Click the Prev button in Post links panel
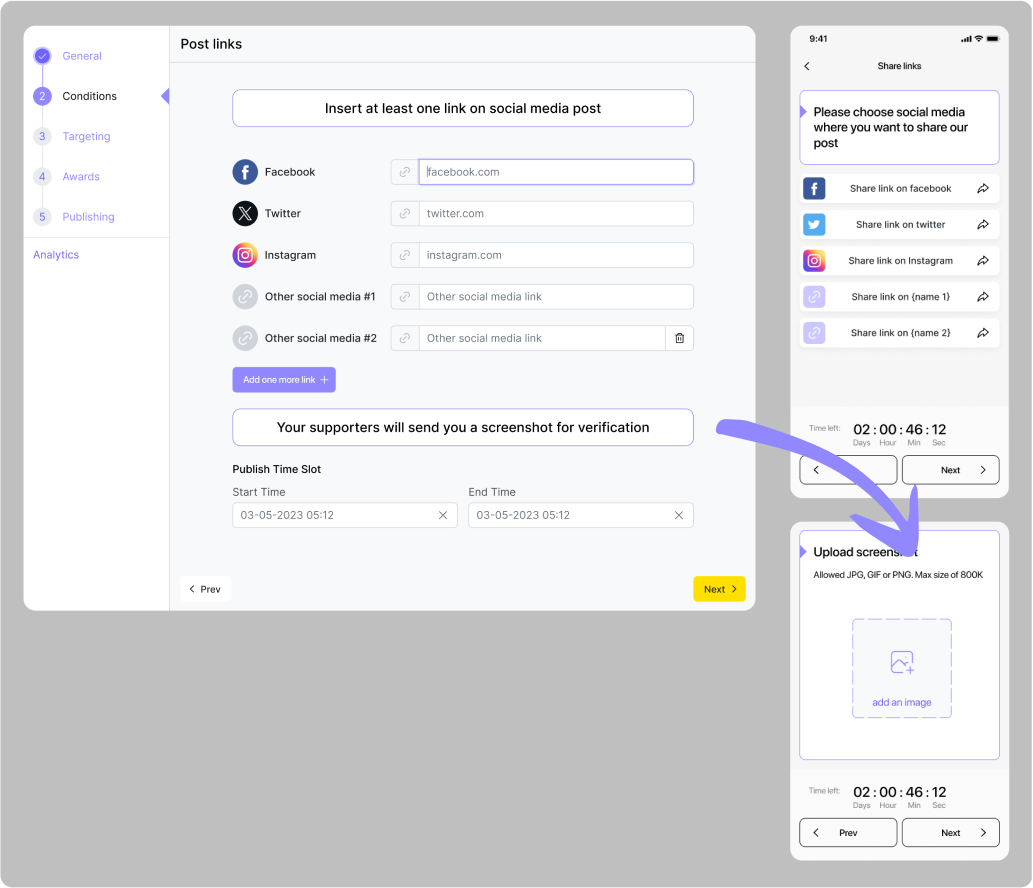The width and height of the screenshot is (1033, 888). pos(205,589)
